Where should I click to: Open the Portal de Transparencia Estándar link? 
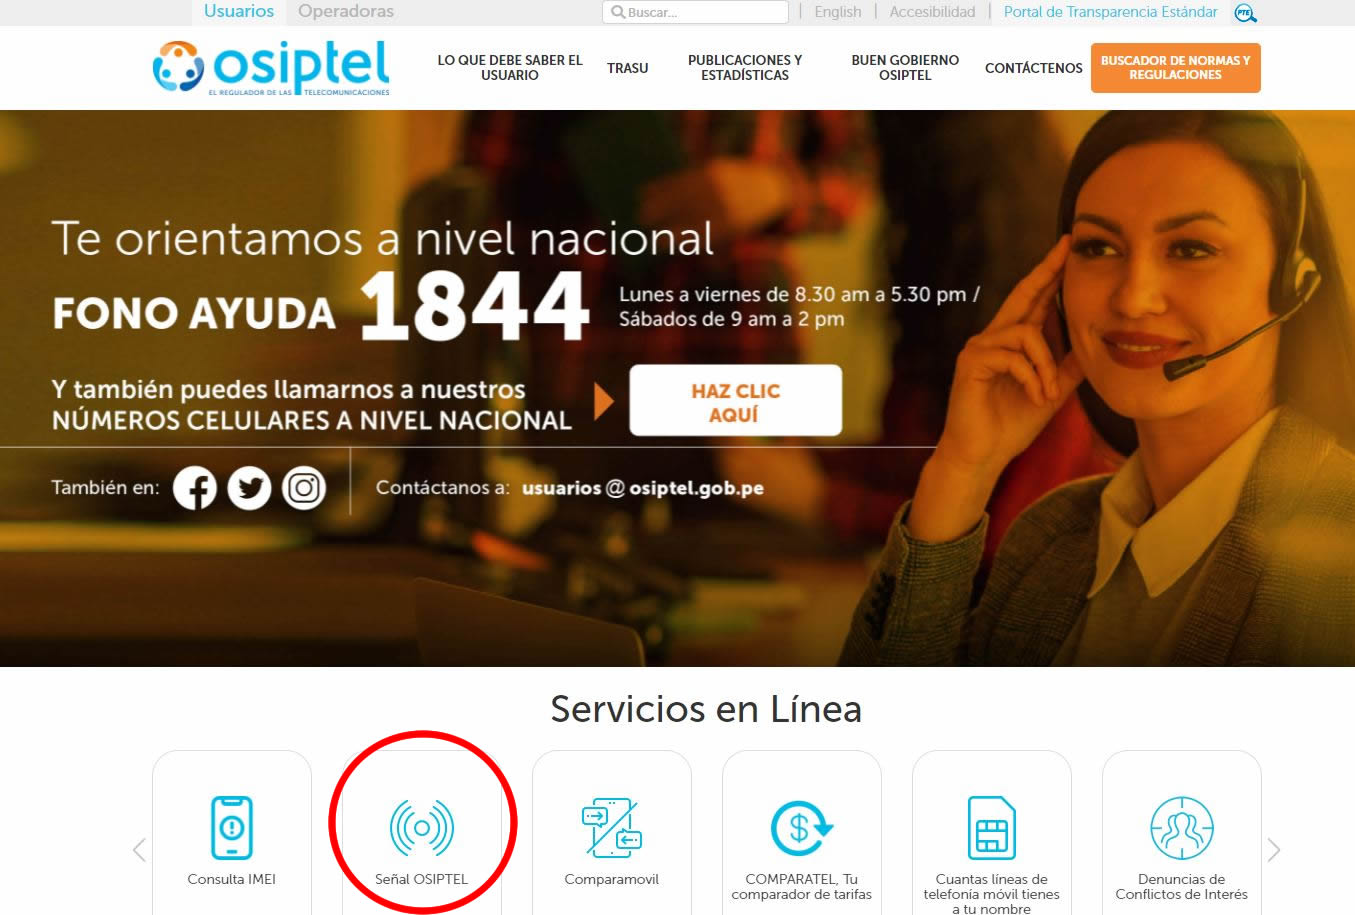coord(1110,12)
